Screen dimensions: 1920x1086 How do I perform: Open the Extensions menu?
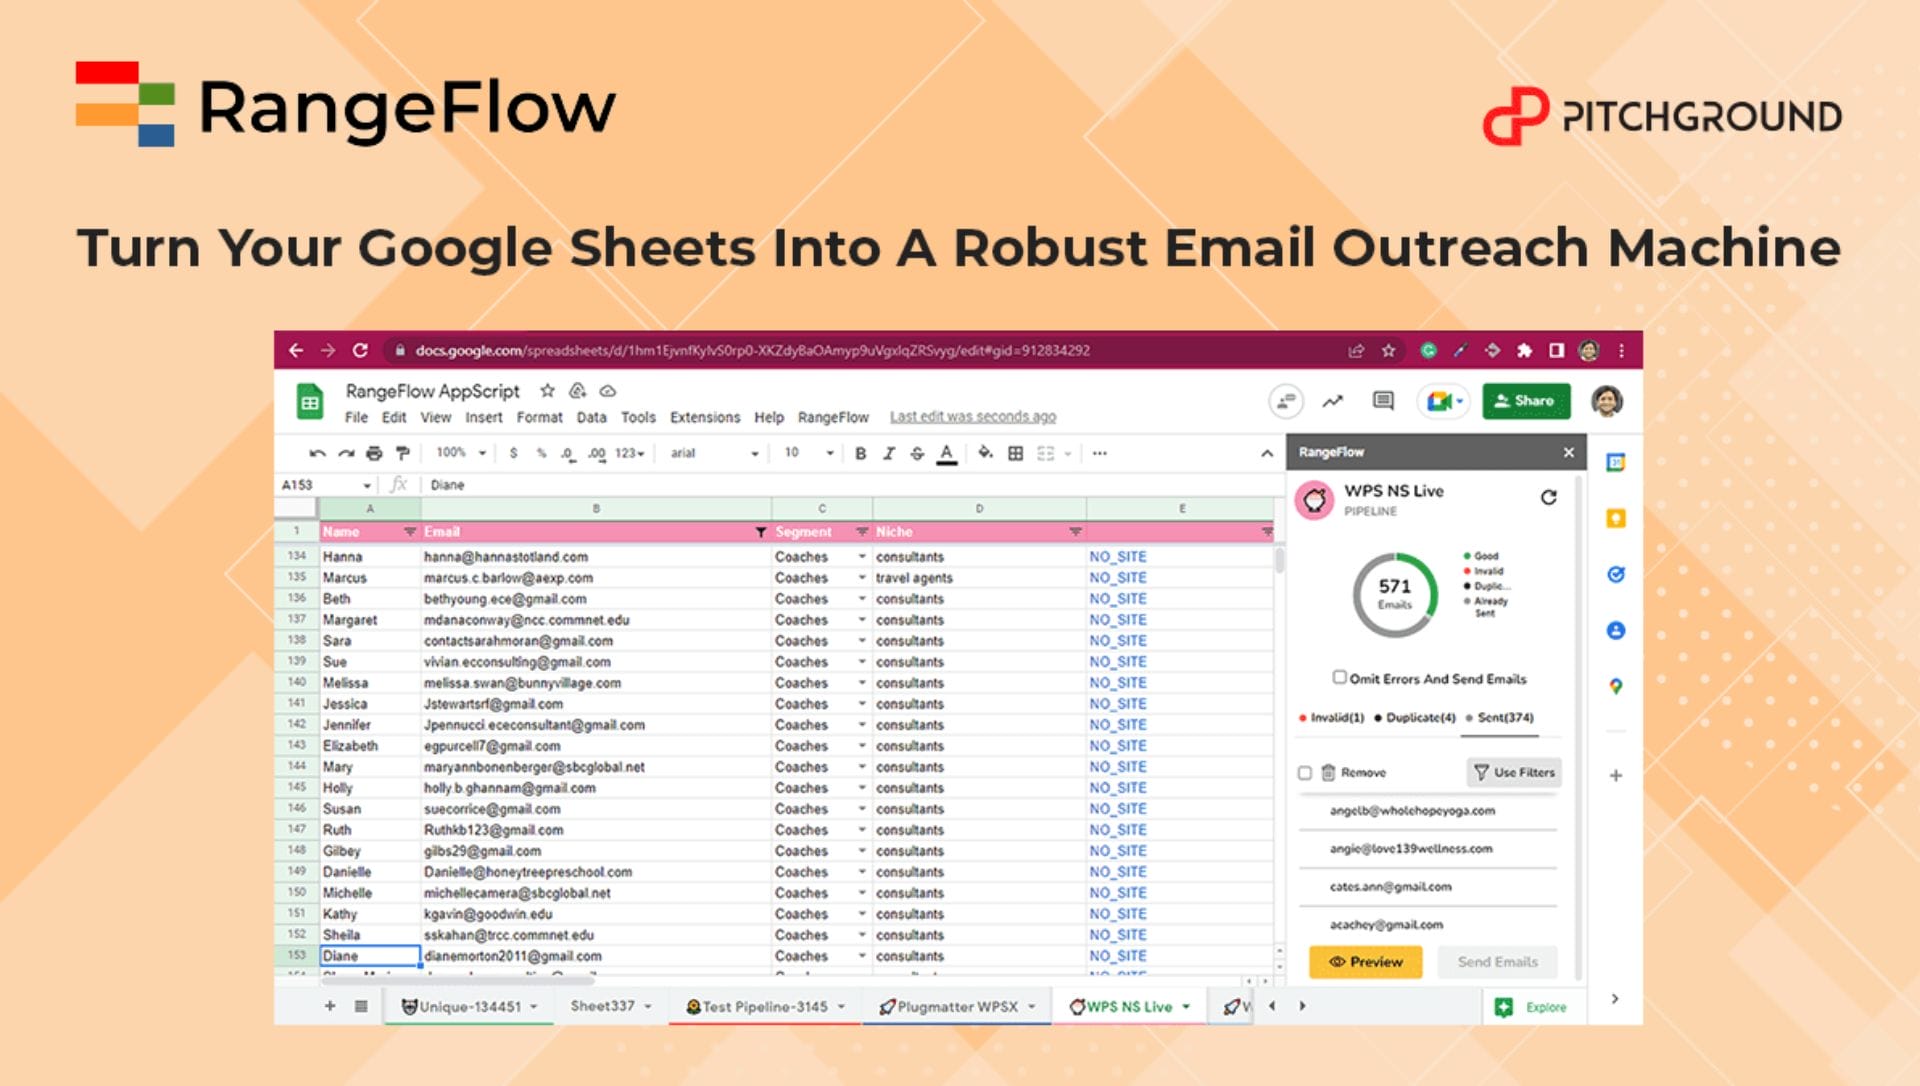pos(704,417)
